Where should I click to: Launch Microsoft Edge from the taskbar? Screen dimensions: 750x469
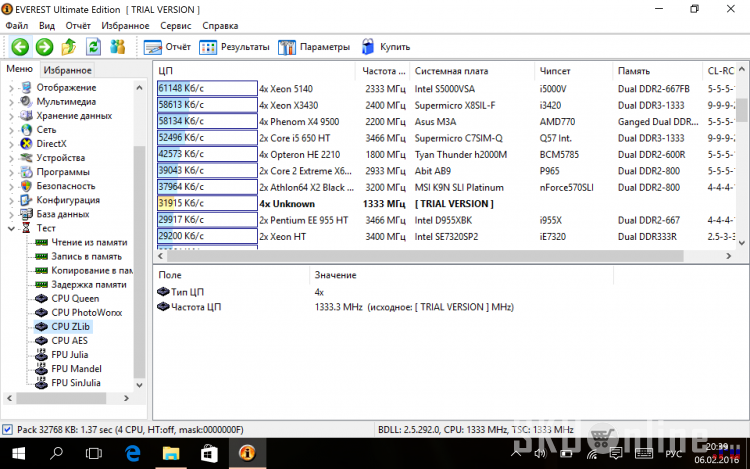point(132,453)
